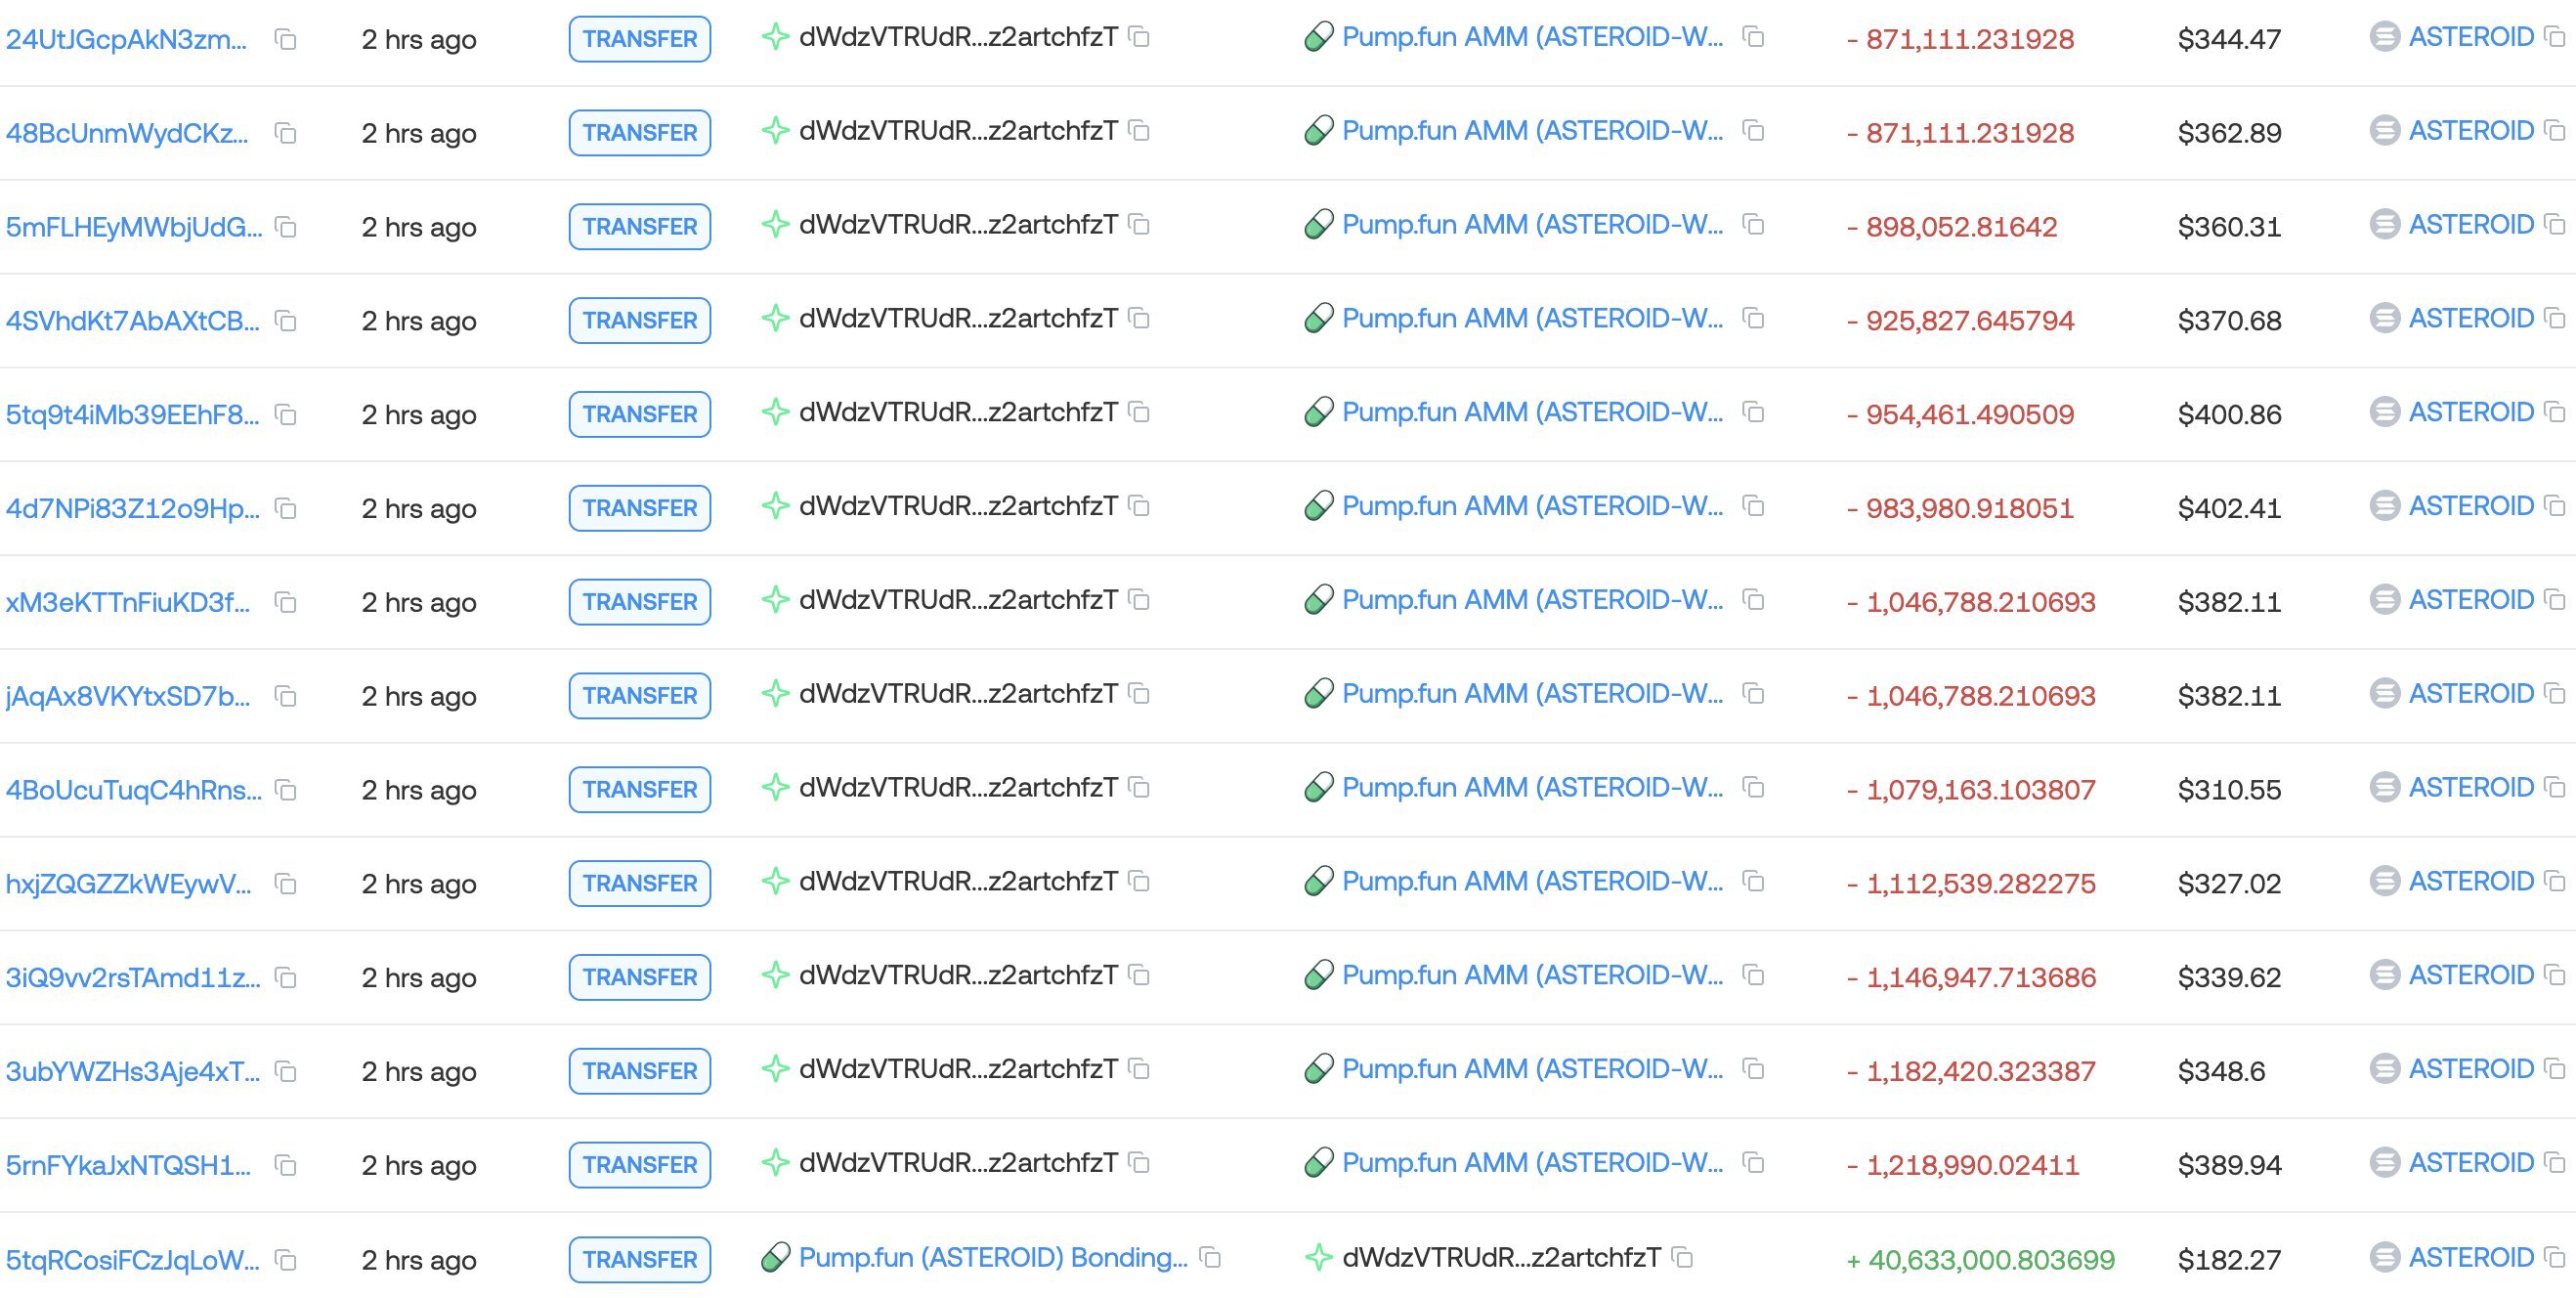The image size is (2576, 1298).
Task: Select amount + 40,633,000.803699
Action: tap(1980, 1260)
